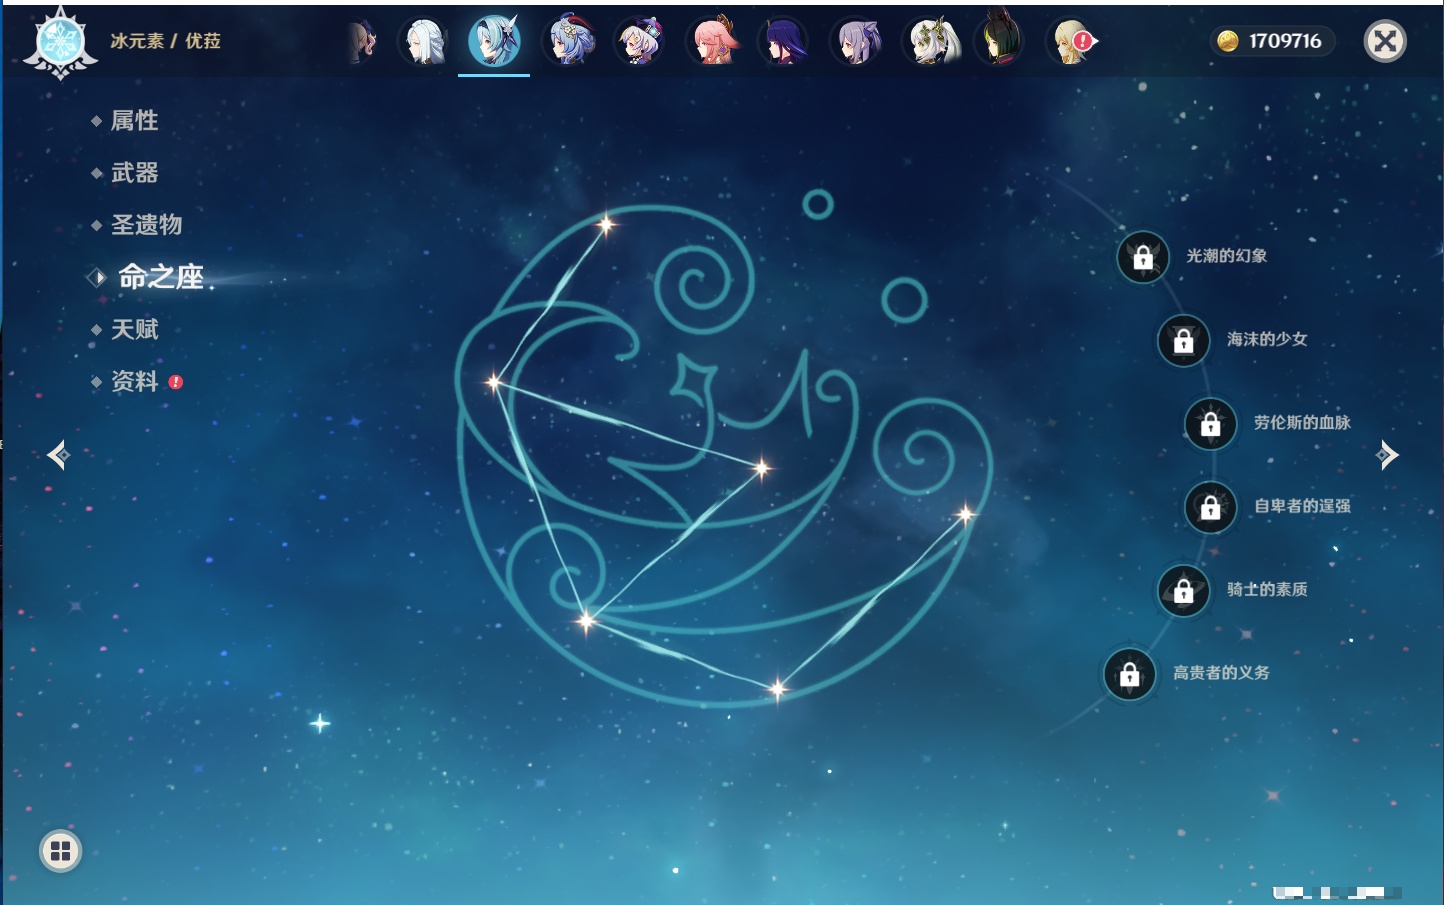Go to the next character with right arrow
The image size is (1444, 905).
tap(1387, 455)
